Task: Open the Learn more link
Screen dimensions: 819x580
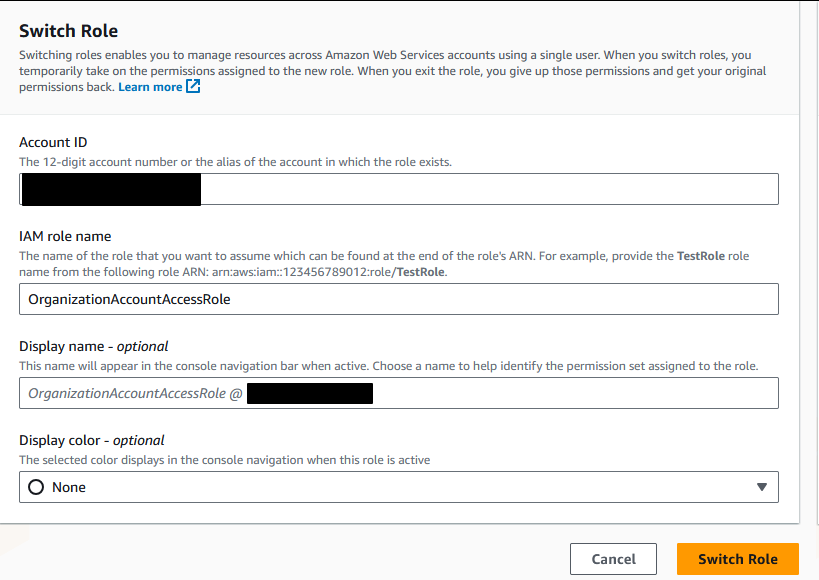Action: coord(150,87)
